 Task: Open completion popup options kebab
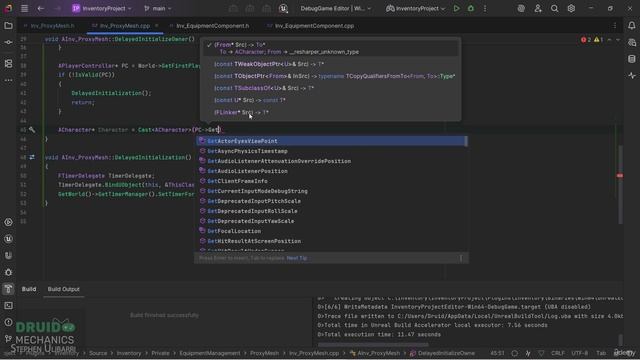tap(461, 258)
